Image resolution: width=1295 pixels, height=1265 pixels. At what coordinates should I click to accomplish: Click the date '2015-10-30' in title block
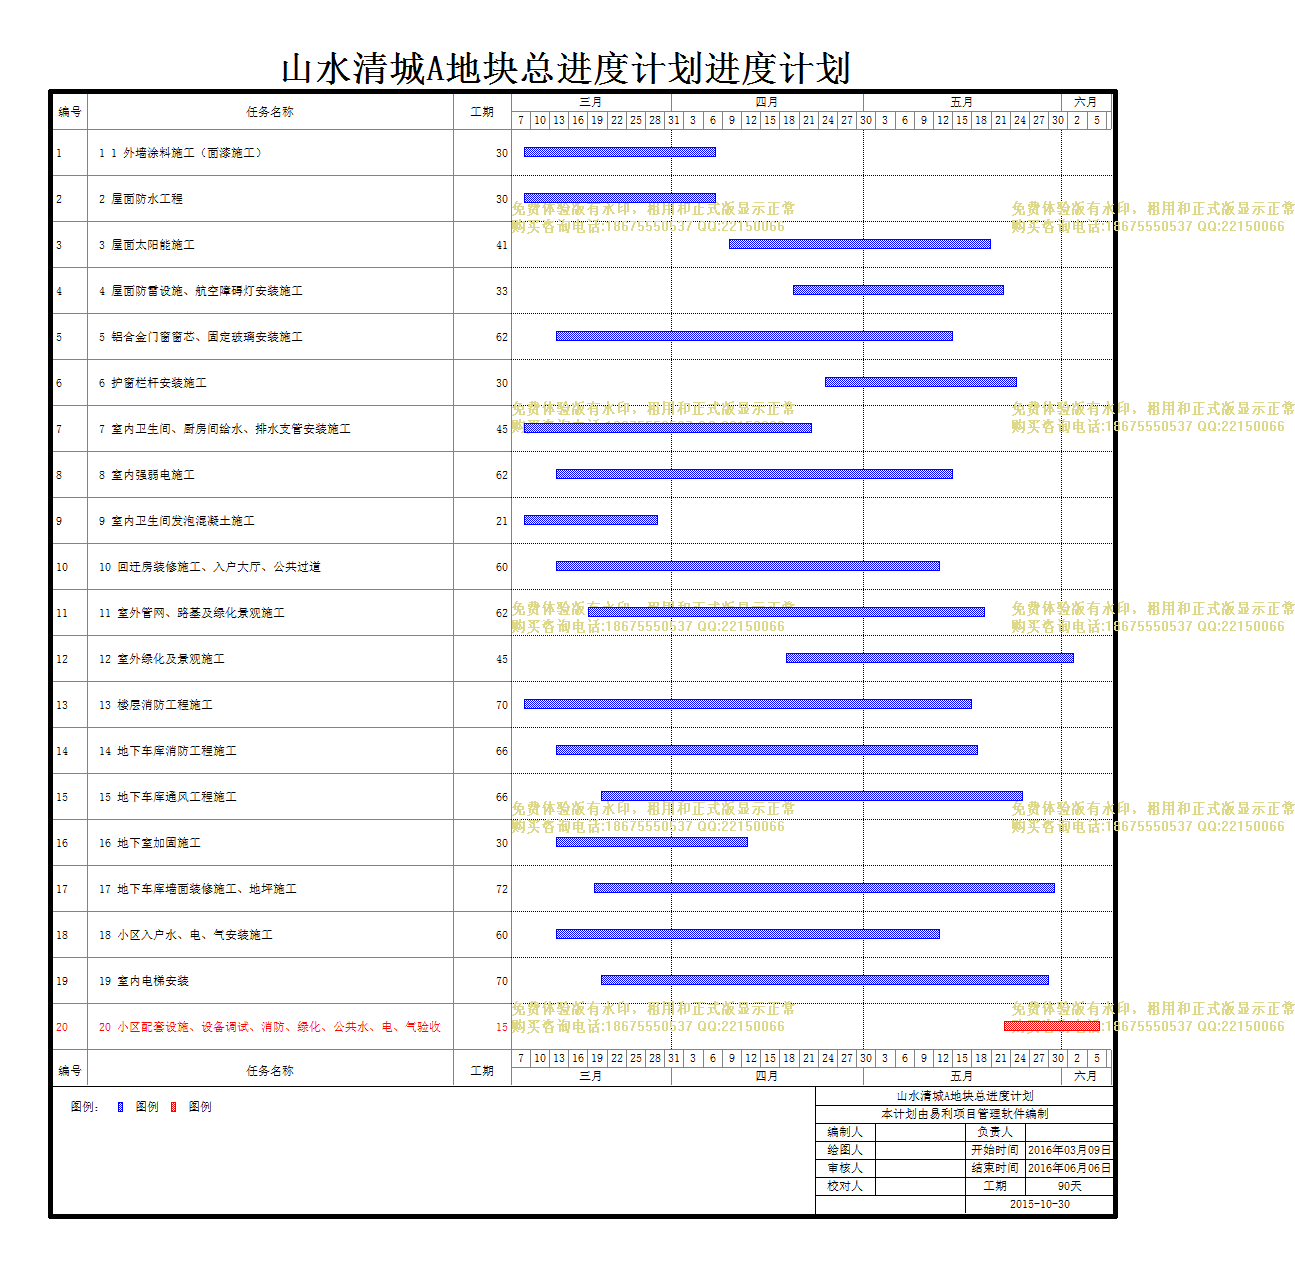pyautogui.click(x=1040, y=1204)
